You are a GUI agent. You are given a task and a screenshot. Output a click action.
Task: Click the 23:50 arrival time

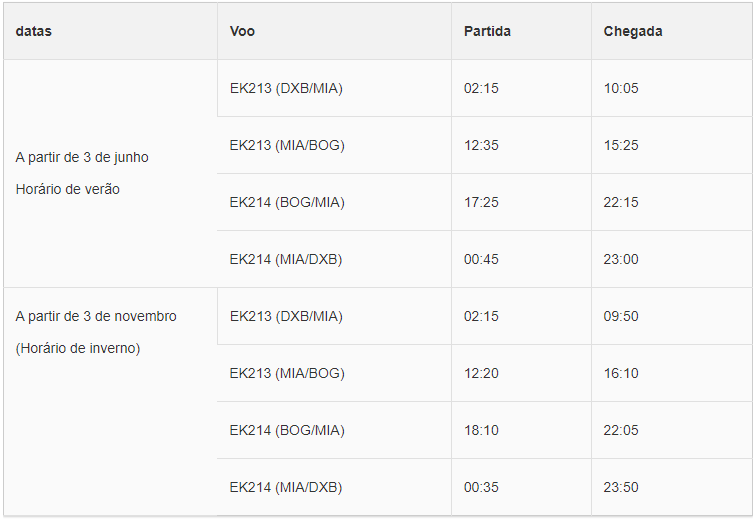pos(621,487)
